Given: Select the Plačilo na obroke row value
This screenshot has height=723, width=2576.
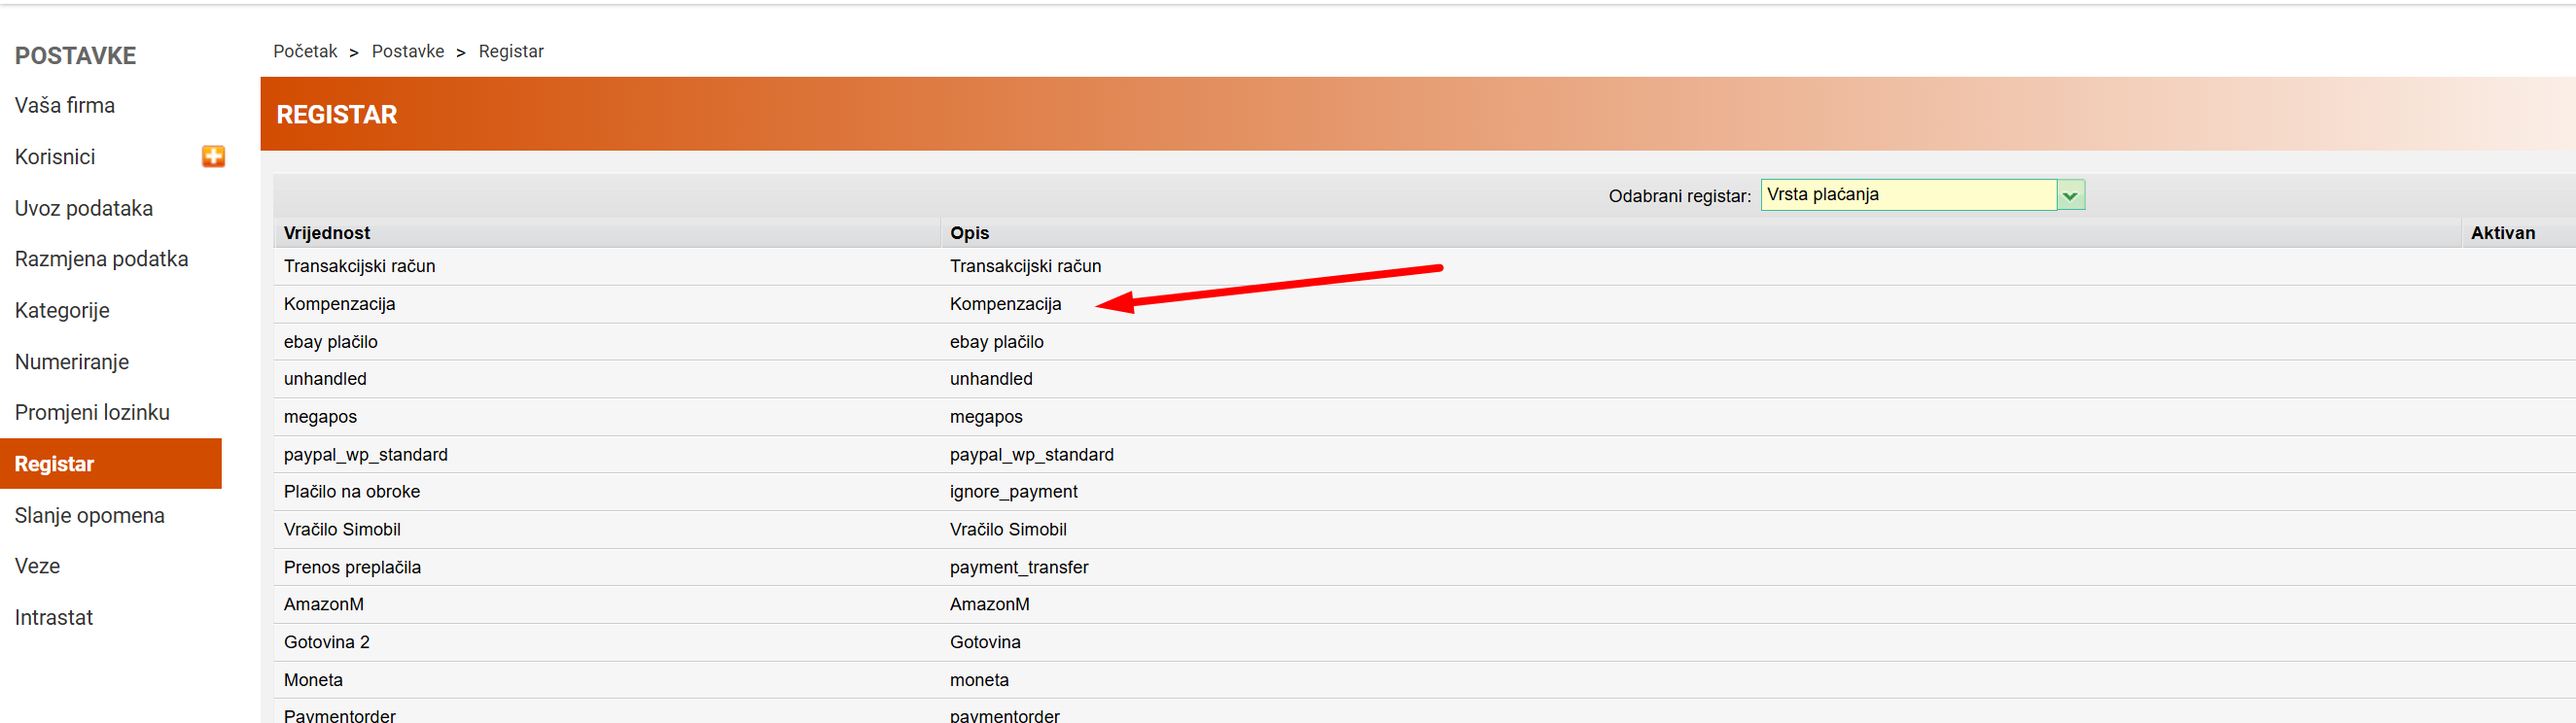Looking at the screenshot, I should (352, 492).
